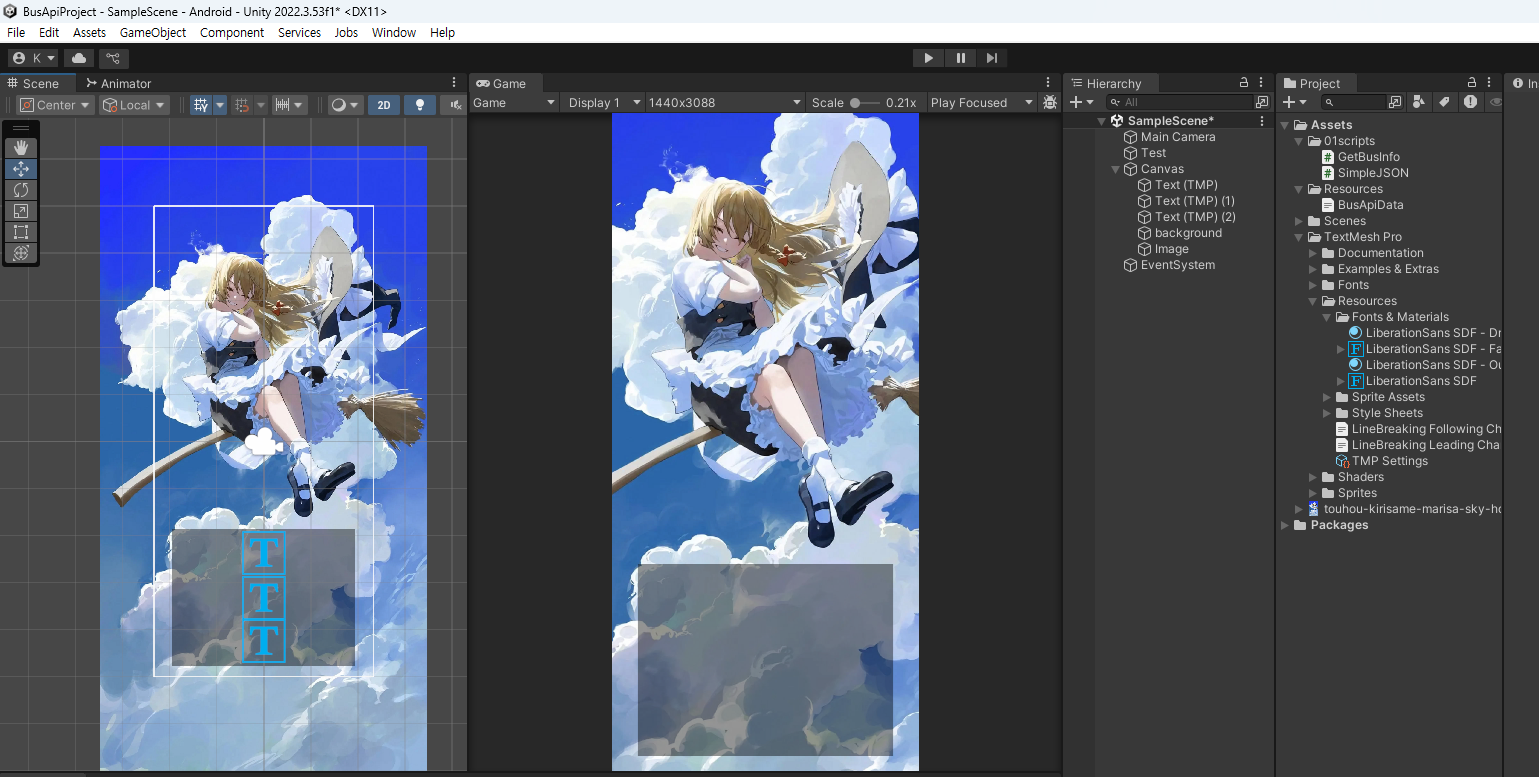Switch to the Animator tab
The height and width of the screenshot is (777, 1539).
(x=118, y=83)
